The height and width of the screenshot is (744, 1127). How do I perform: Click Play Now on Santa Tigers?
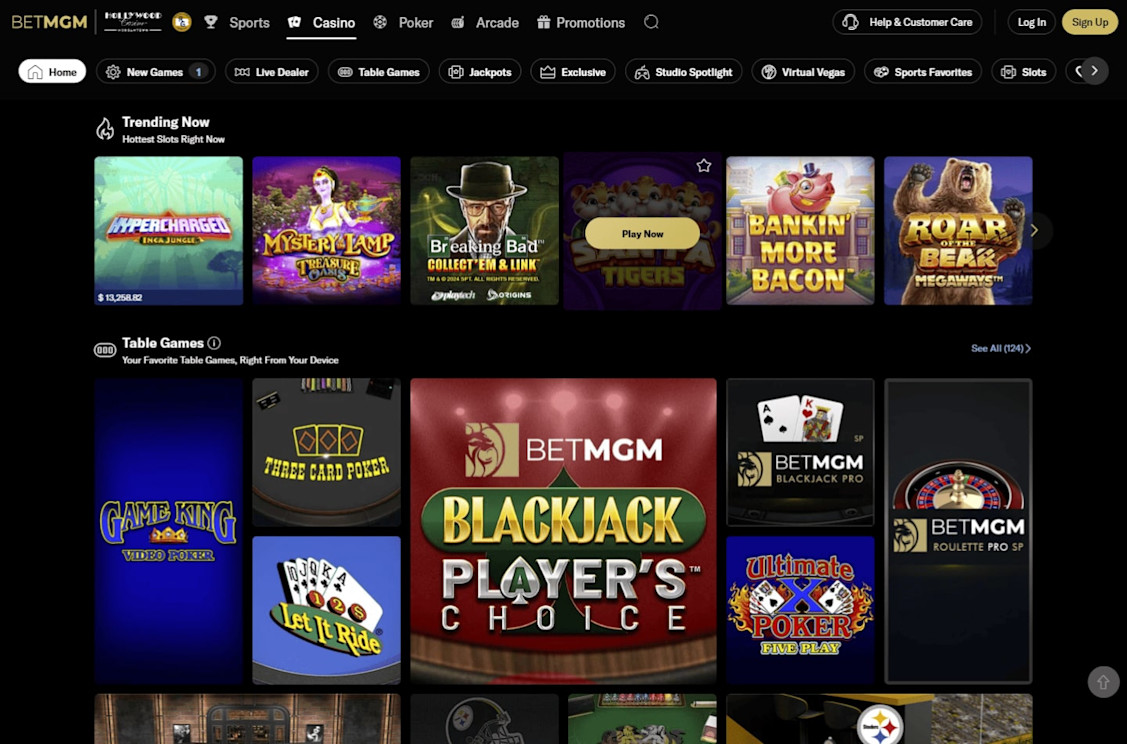[x=643, y=234]
